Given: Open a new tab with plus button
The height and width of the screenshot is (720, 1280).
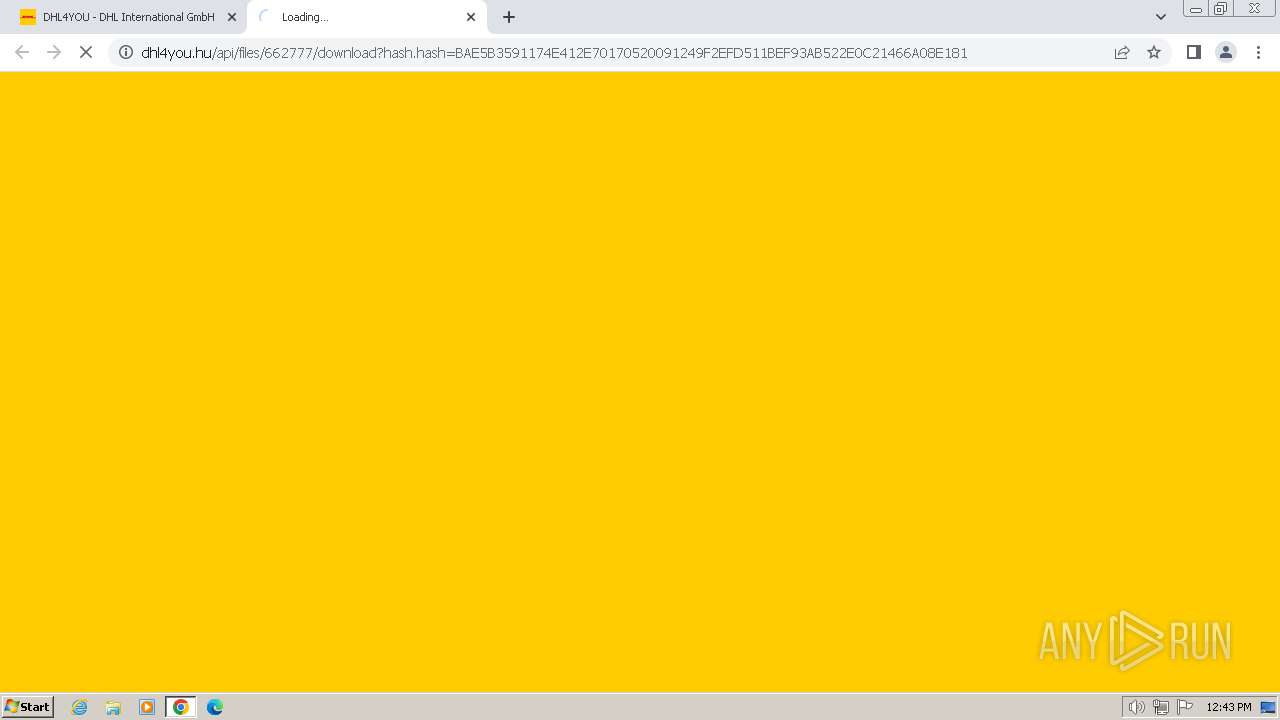Looking at the screenshot, I should pos(509,17).
